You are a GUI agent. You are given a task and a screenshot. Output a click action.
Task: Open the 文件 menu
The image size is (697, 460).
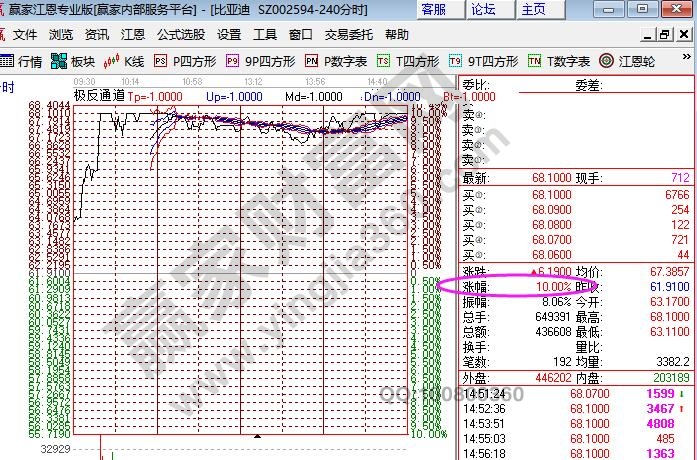point(24,34)
